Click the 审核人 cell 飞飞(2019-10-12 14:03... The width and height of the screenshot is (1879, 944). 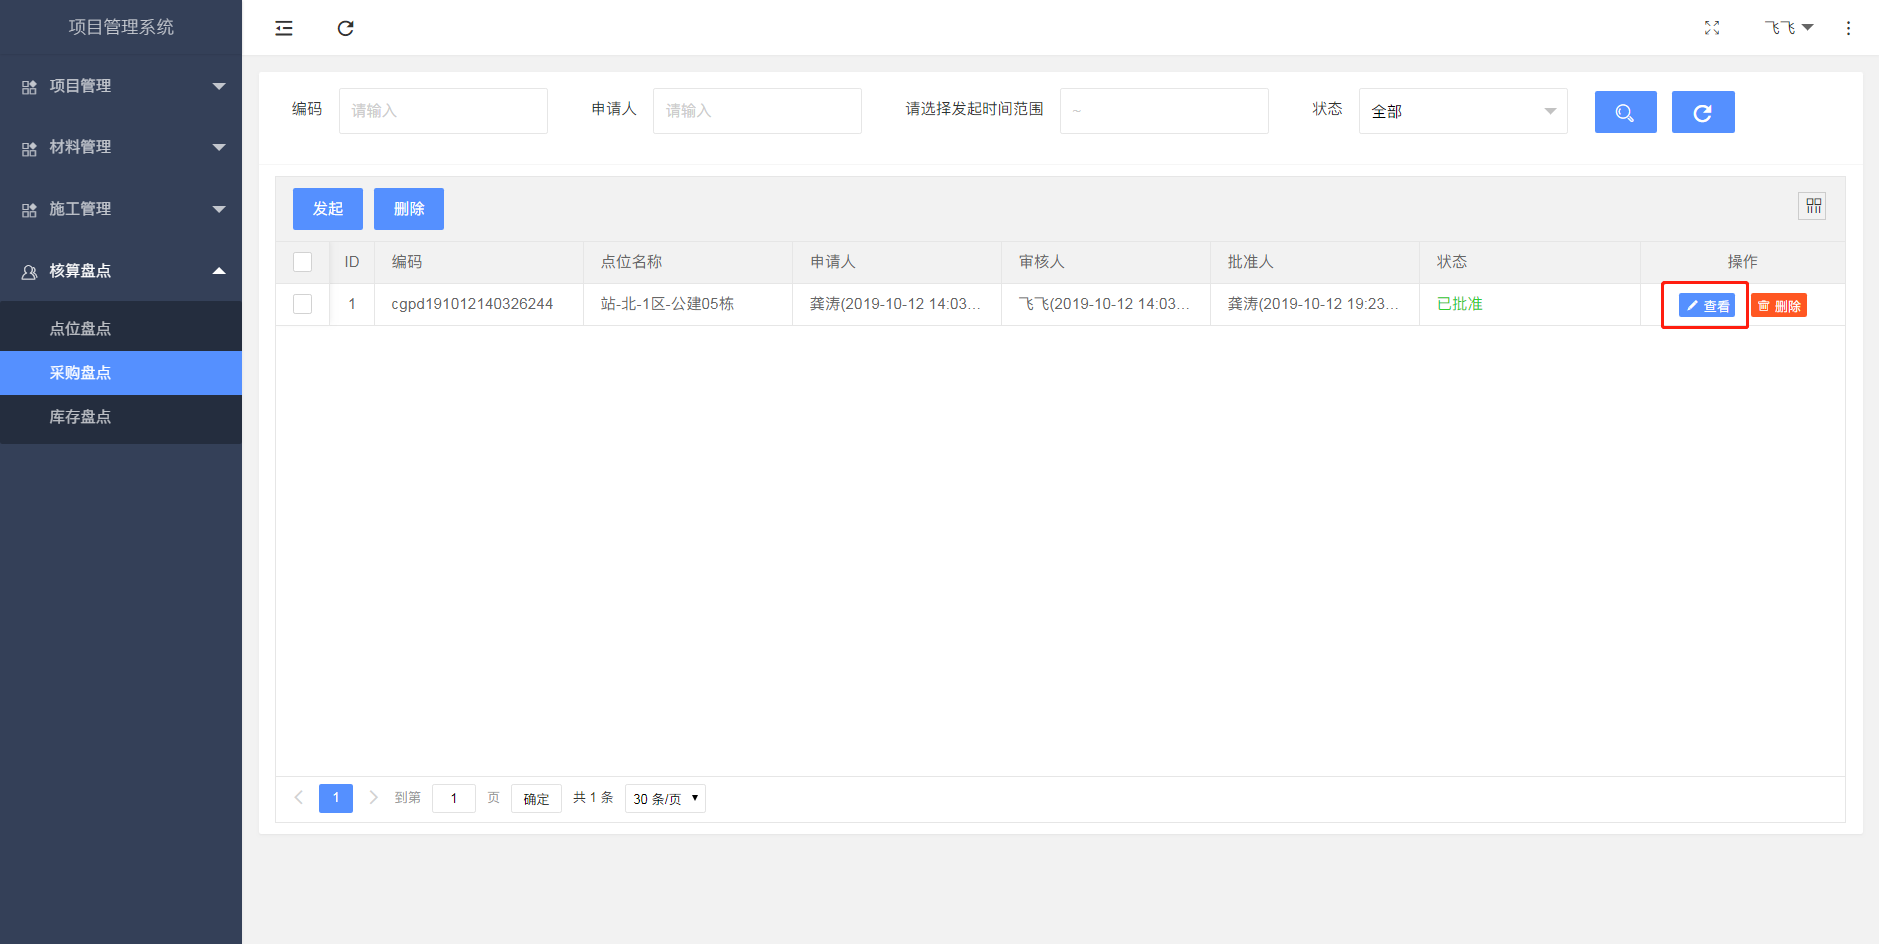[1104, 304]
